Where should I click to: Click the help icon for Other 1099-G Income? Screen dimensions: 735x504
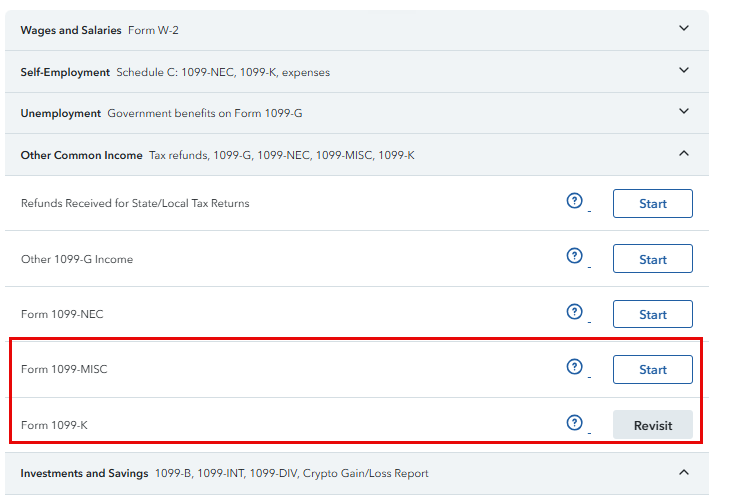click(x=574, y=256)
